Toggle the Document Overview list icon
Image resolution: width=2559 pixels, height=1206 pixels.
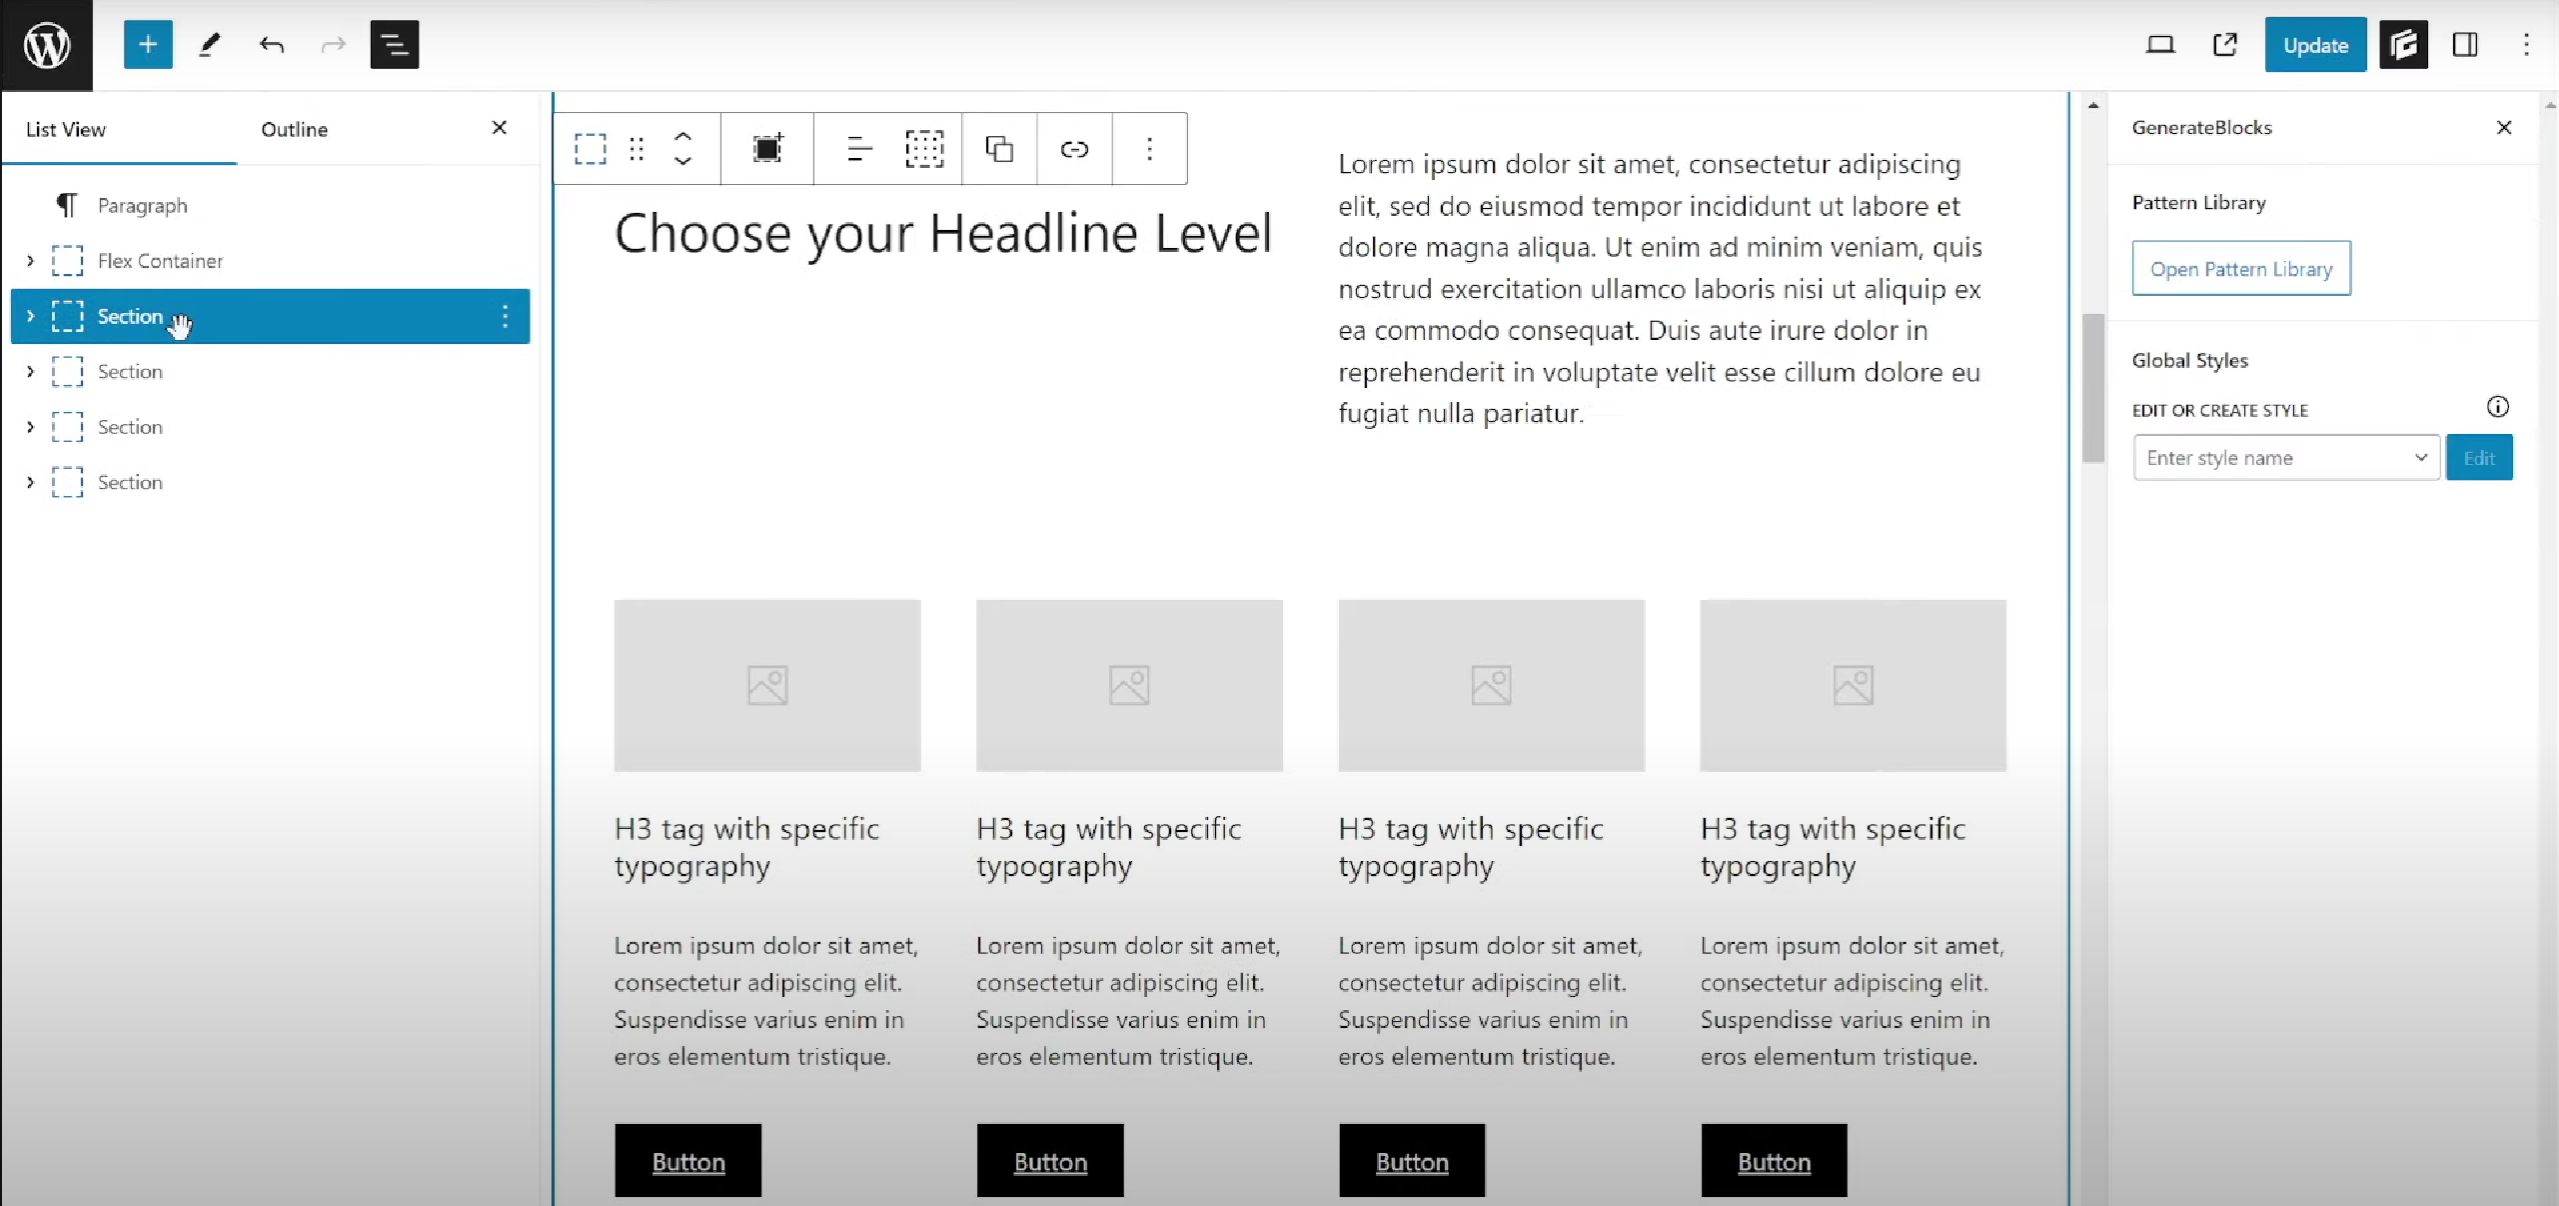[x=394, y=45]
